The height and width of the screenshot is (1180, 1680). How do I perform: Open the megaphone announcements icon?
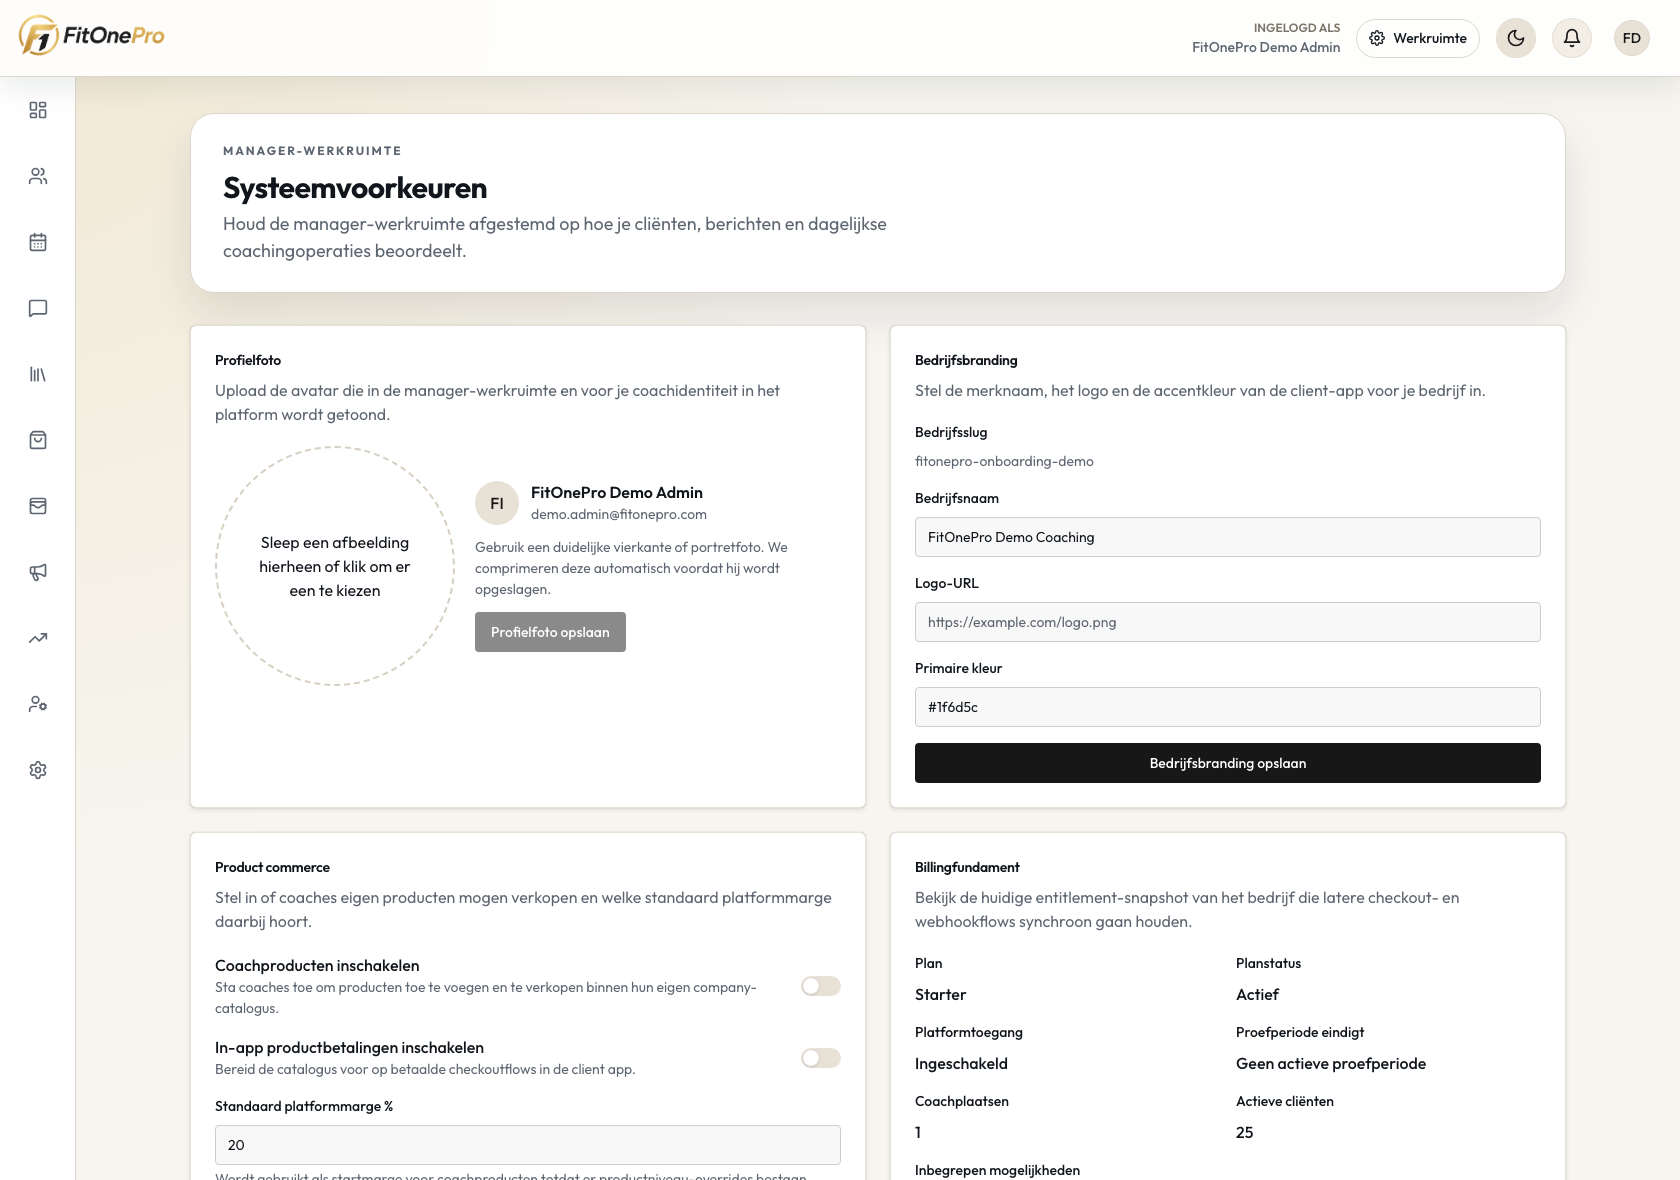coord(38,572)
